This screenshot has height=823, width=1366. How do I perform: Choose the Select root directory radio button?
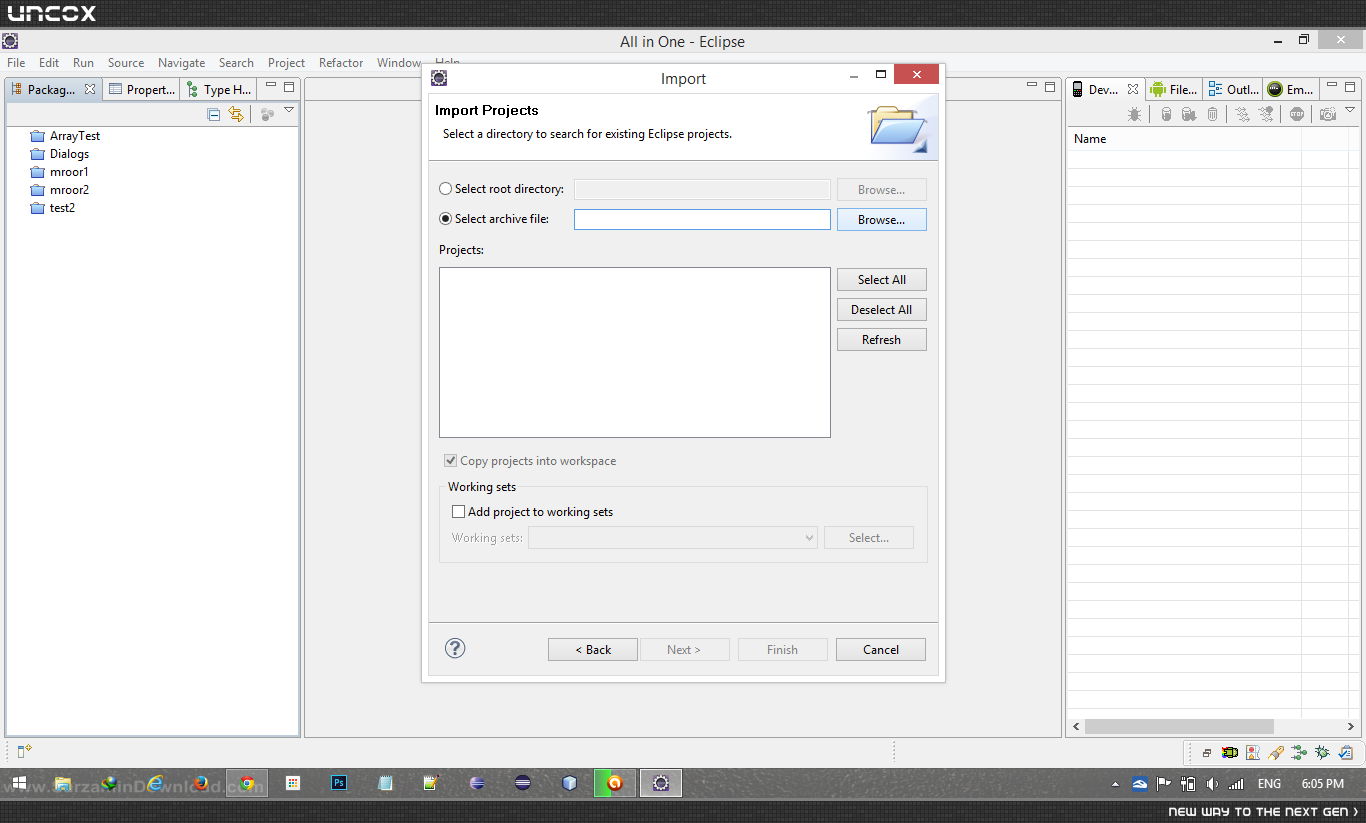446,189
